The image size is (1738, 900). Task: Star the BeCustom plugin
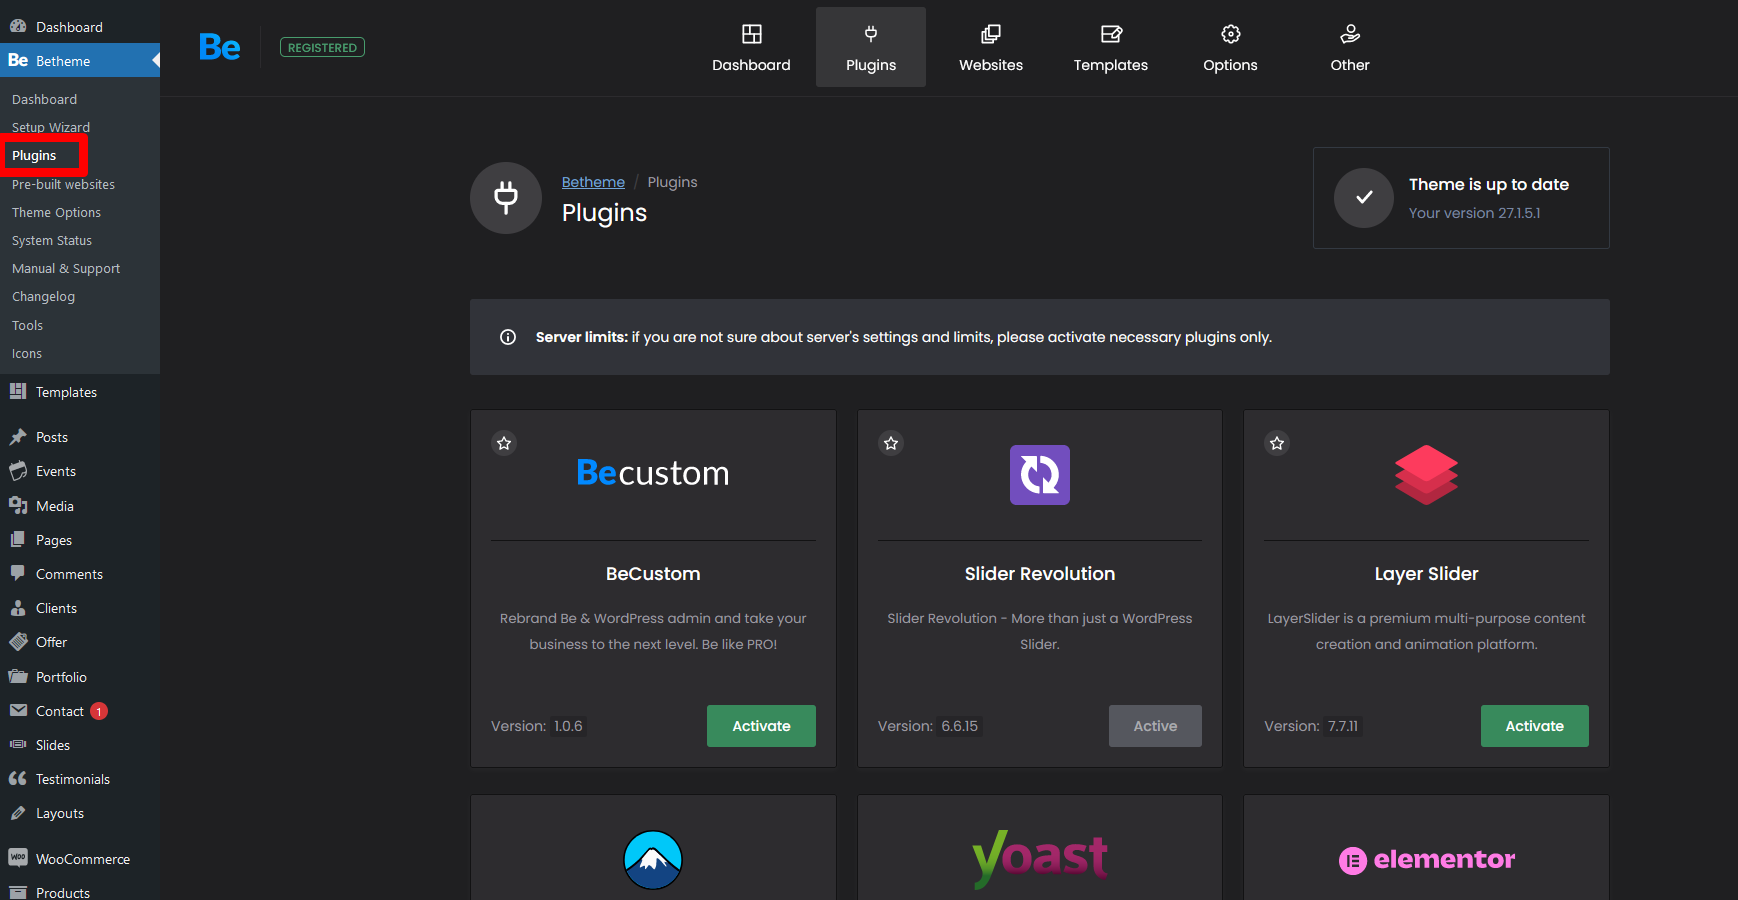504,443
